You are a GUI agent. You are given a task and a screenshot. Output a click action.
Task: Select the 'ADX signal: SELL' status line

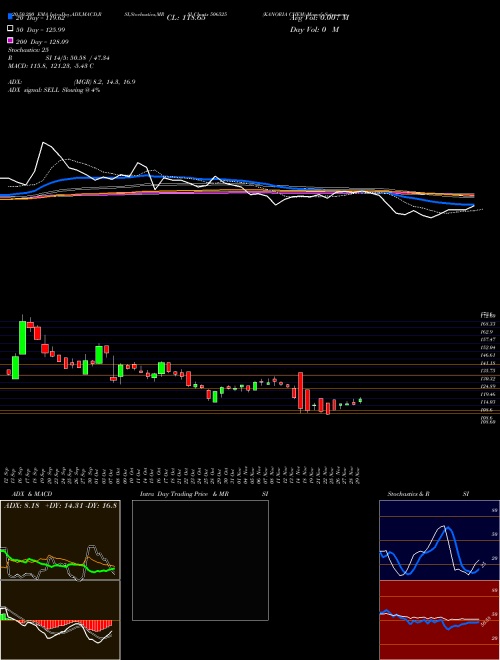[x=54, y=90]
